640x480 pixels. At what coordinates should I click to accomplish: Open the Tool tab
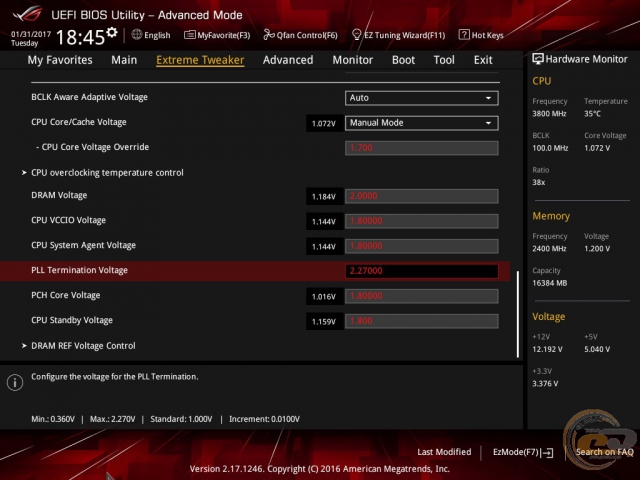[444, 60]
